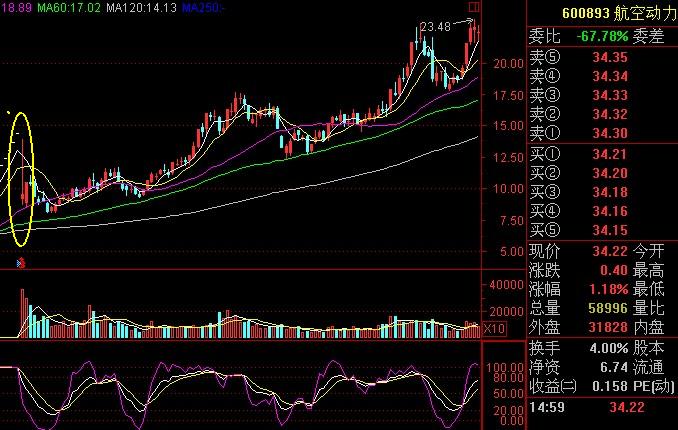Click the 现价 value 34.22
The image size is (678, 430).
pyautogui.click(x=610, y=251)
